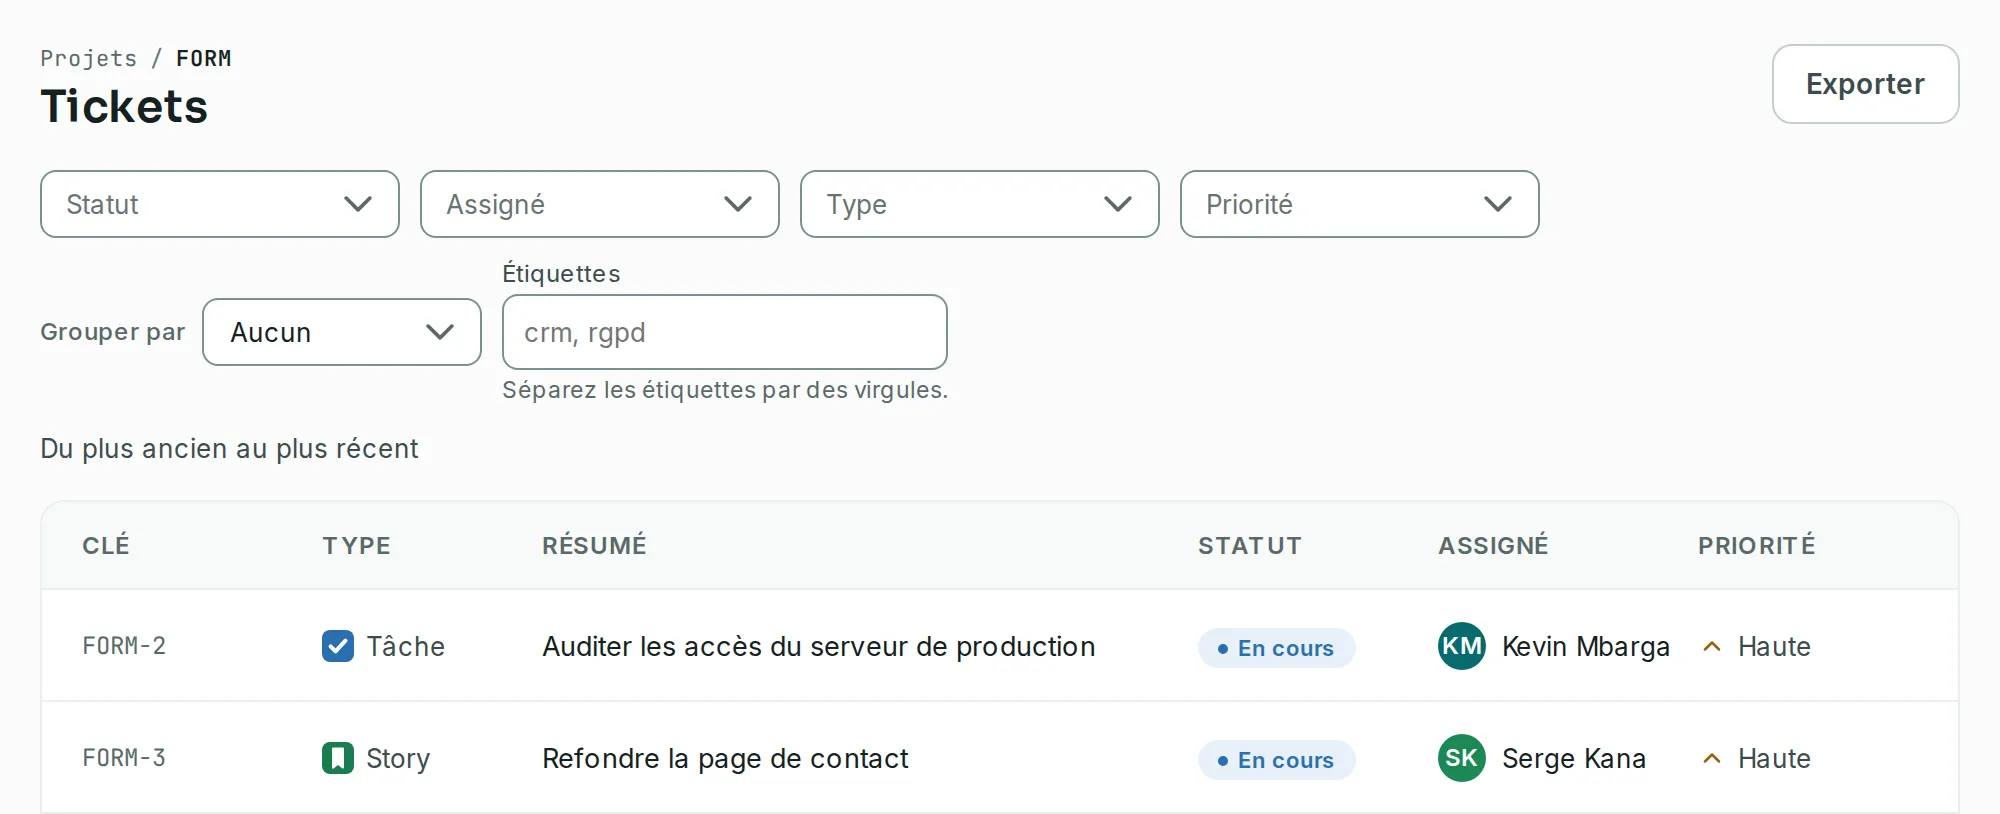Click FORM in the breadcrumb
2000x814 pixels.
point(204,58)
